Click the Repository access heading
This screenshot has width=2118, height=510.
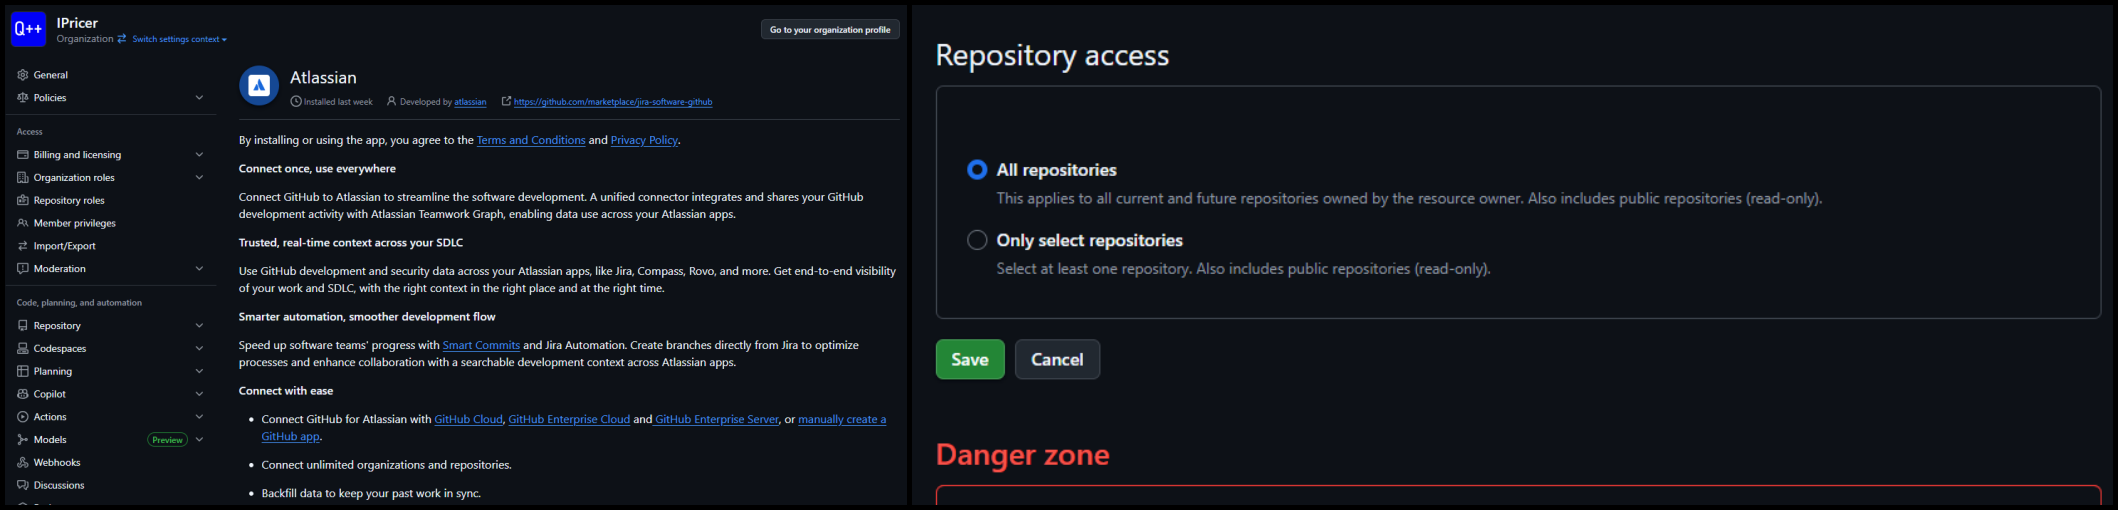tap(1052, 55)
